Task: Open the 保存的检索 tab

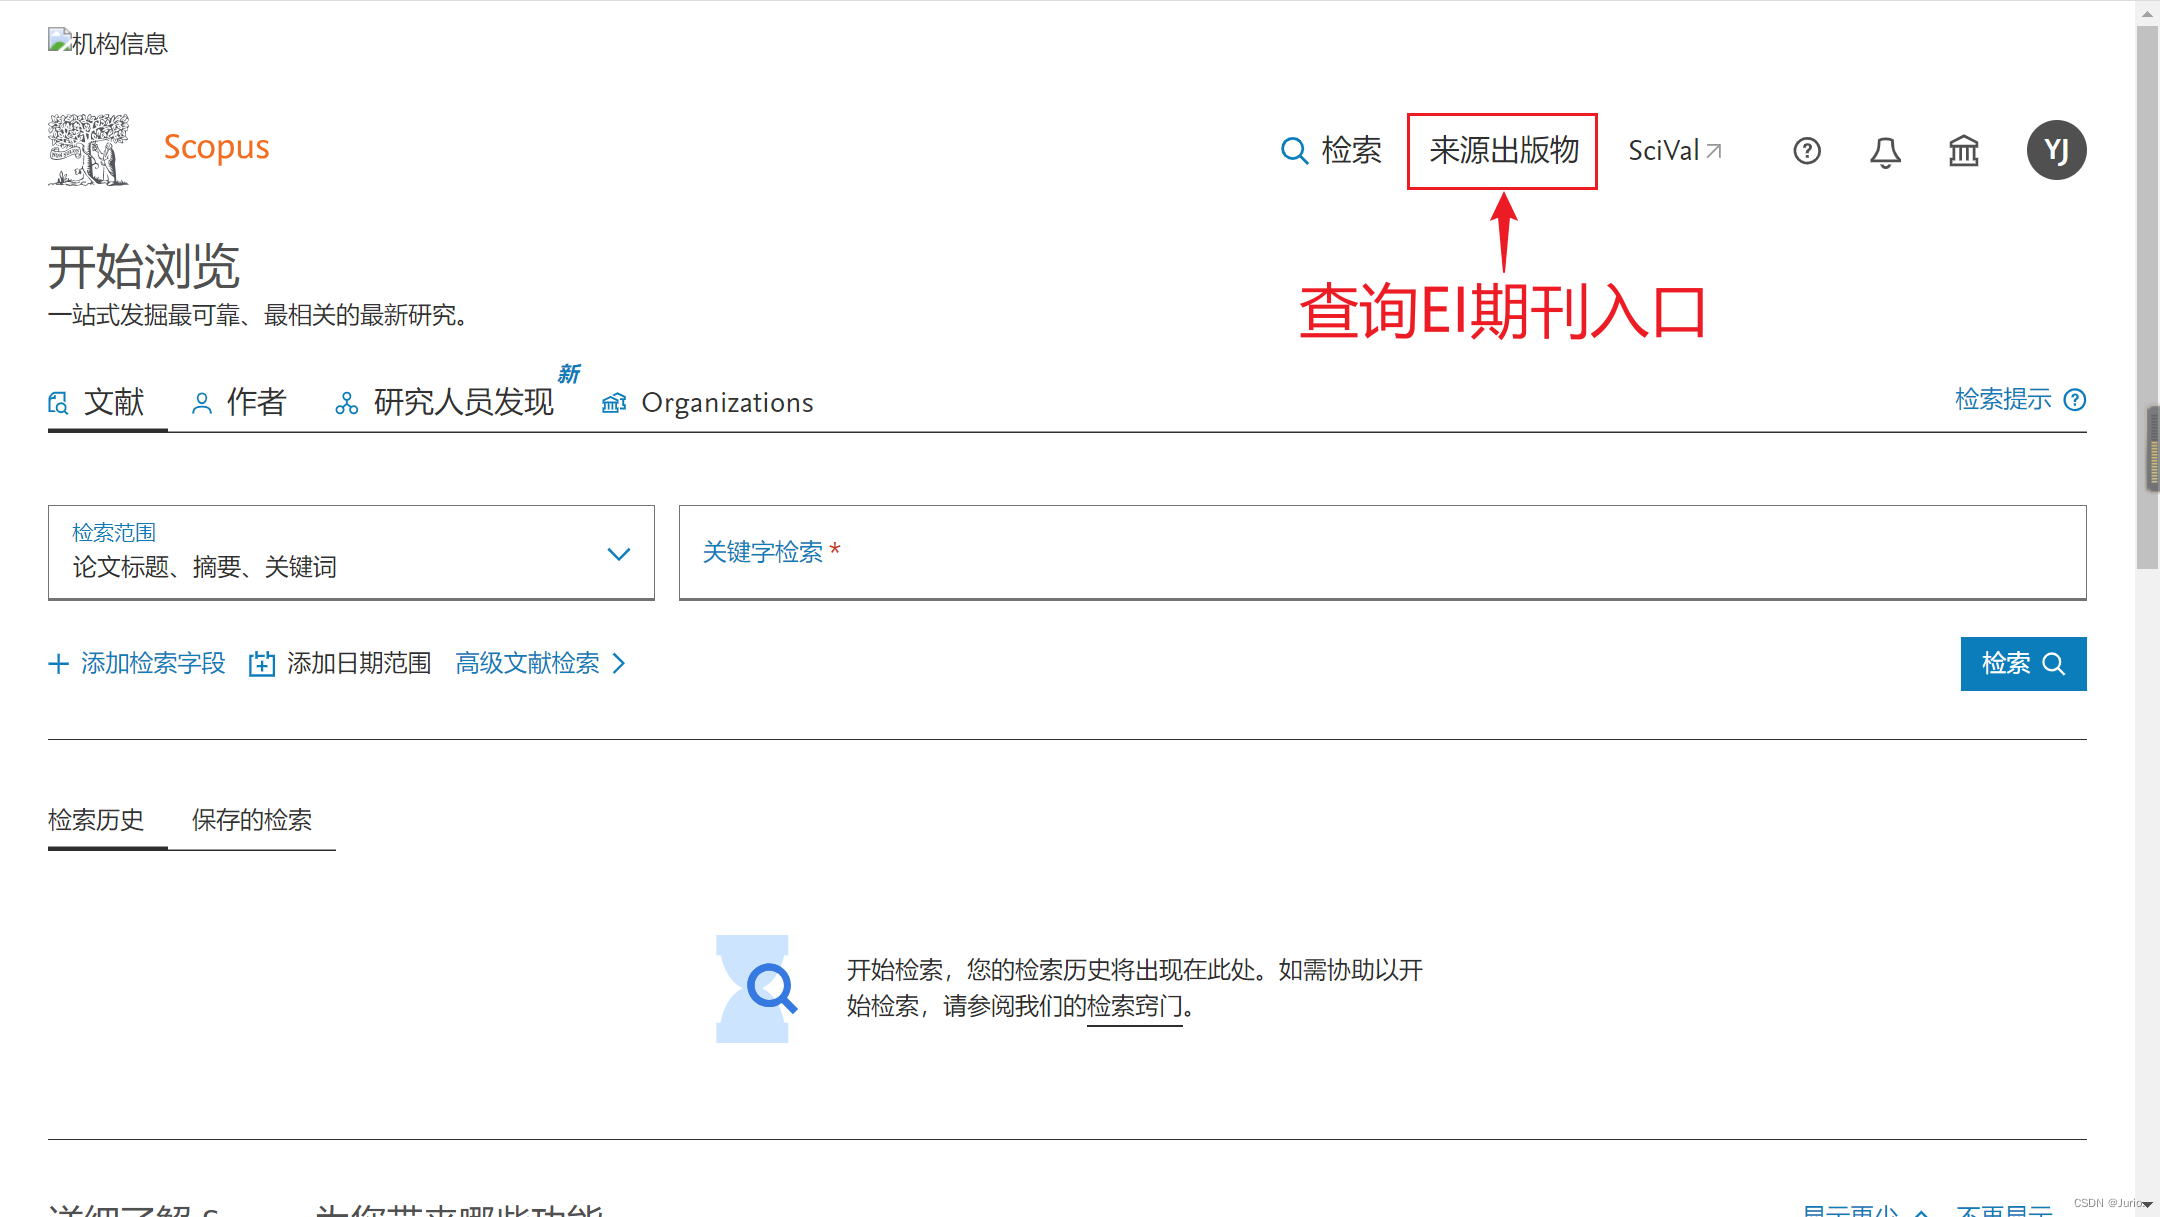Action: 252,820
